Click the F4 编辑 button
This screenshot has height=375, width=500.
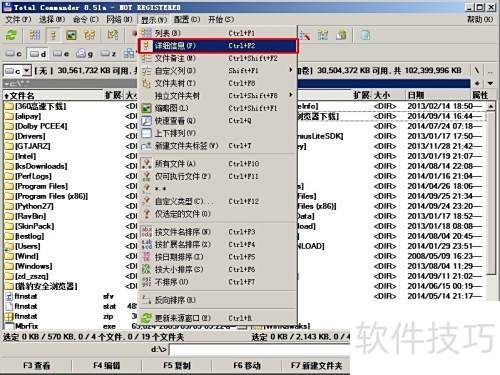click(x=107, y=366)
